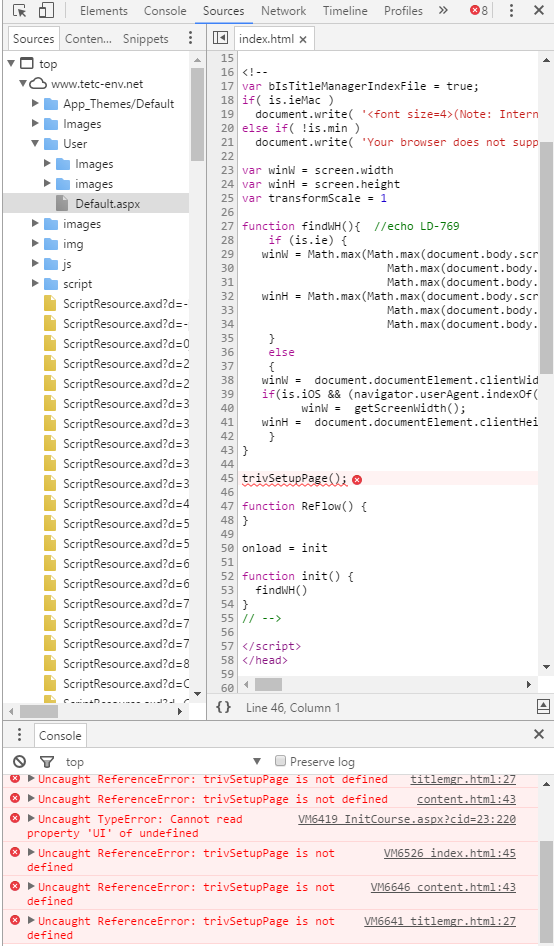Expand the lowercase images folder under User
Image resolution: width=554 pixels, height=946 pixels.
[x=48, y=183]
